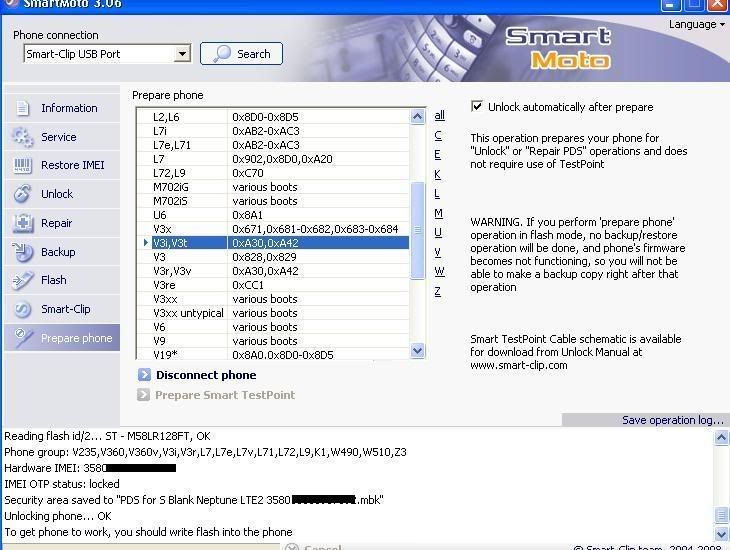Filter model list by letter U
This screenshot has height=550, width=730.
point(438,232)
